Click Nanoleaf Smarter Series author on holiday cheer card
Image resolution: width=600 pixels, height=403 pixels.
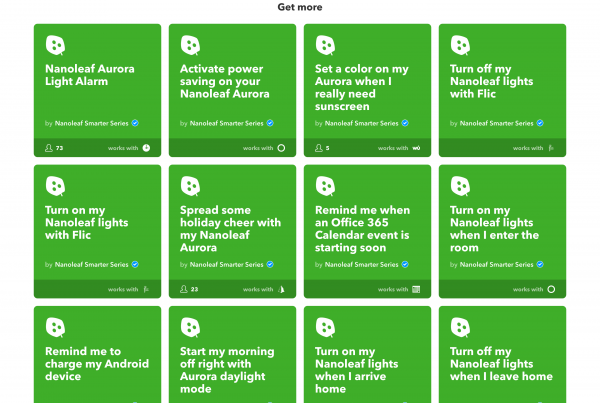pyautogui.click(x=227, y=264)
